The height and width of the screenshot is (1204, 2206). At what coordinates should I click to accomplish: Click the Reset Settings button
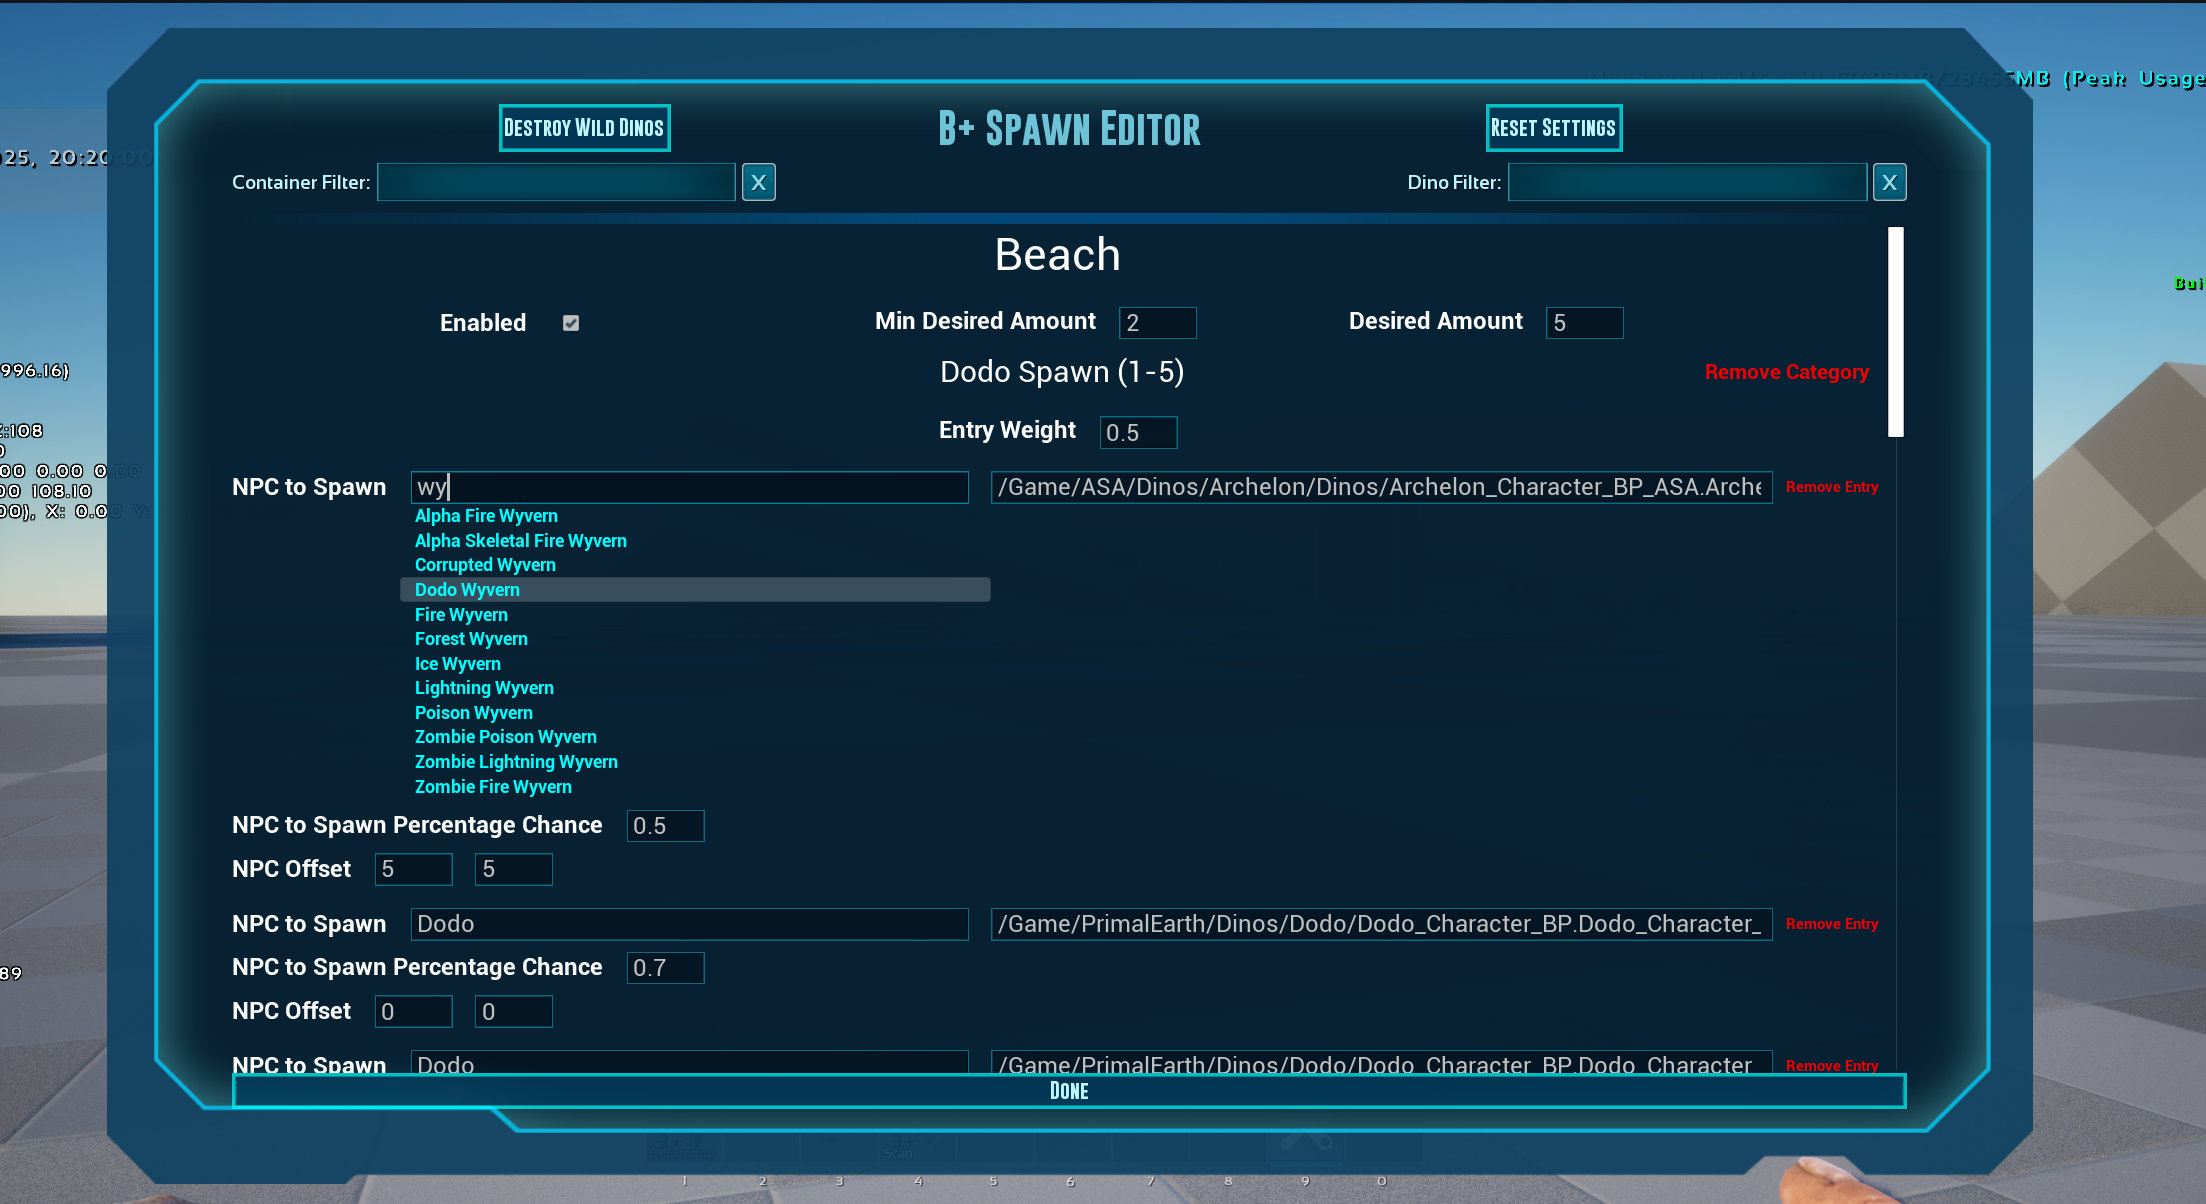(x=1553, y=127)
